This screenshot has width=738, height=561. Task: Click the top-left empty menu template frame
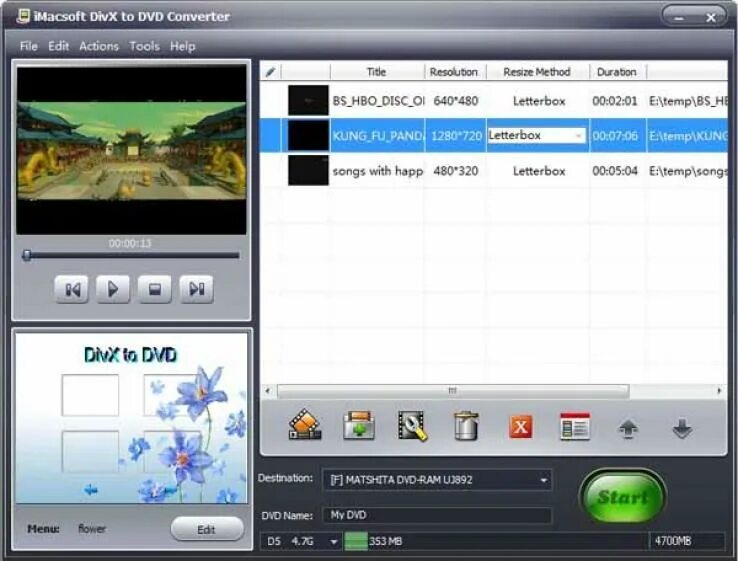coord(90,395)
